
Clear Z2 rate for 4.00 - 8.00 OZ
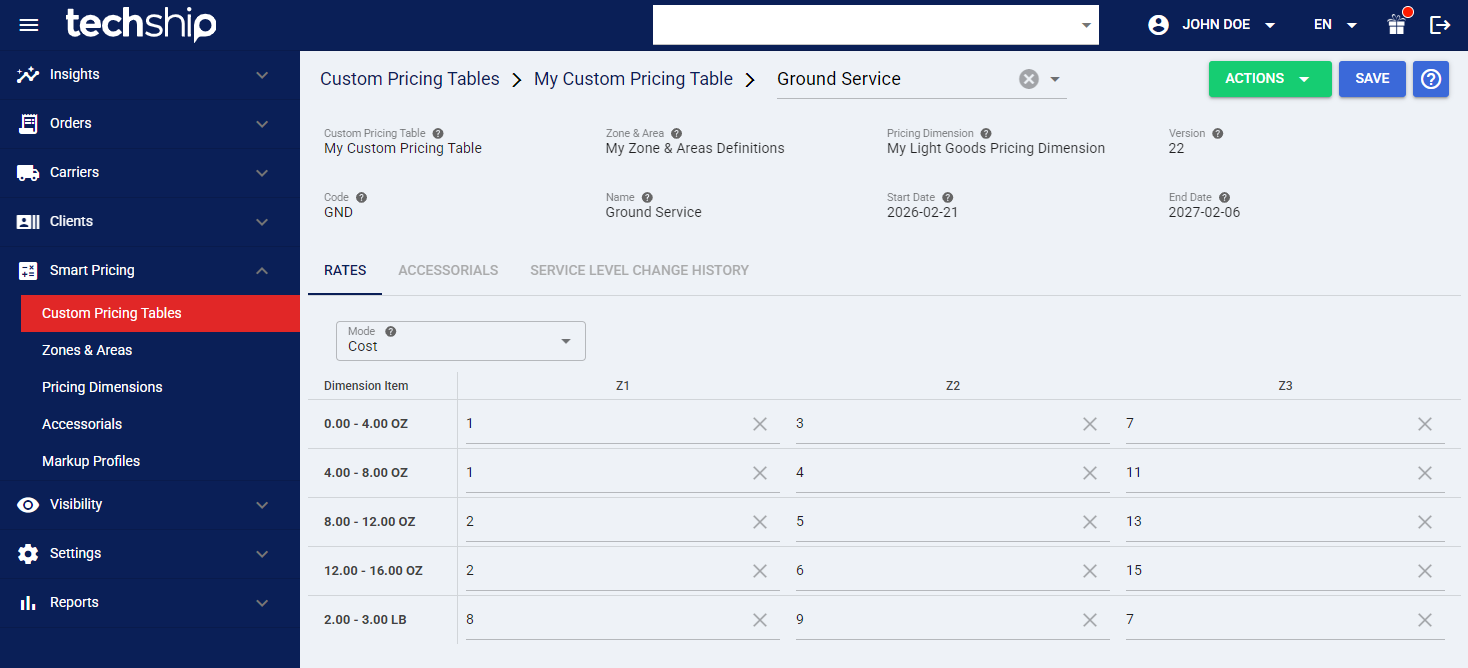point(1090,473)
